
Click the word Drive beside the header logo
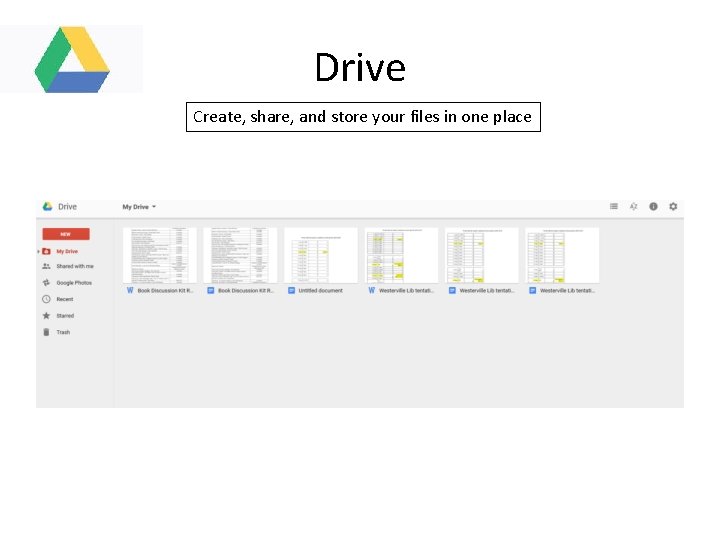(x=68, y=207)
